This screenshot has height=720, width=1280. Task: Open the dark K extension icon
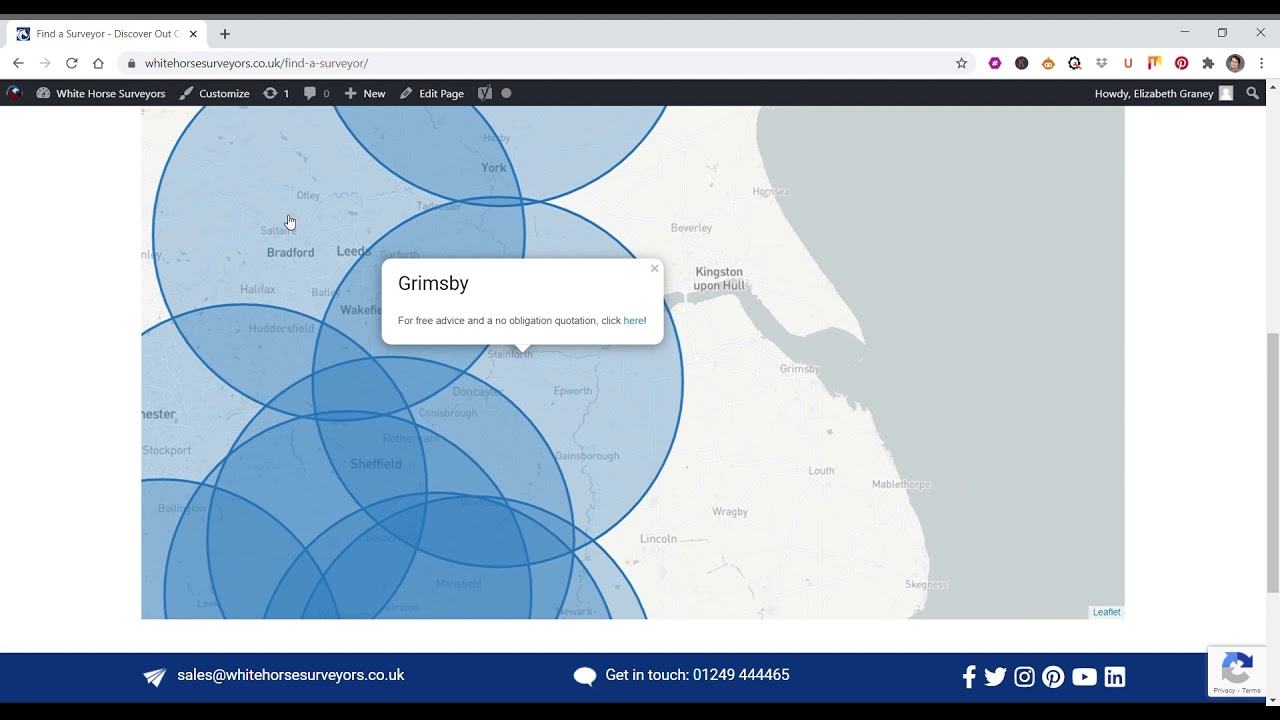pyautogui.click(x=1022, y=63)
